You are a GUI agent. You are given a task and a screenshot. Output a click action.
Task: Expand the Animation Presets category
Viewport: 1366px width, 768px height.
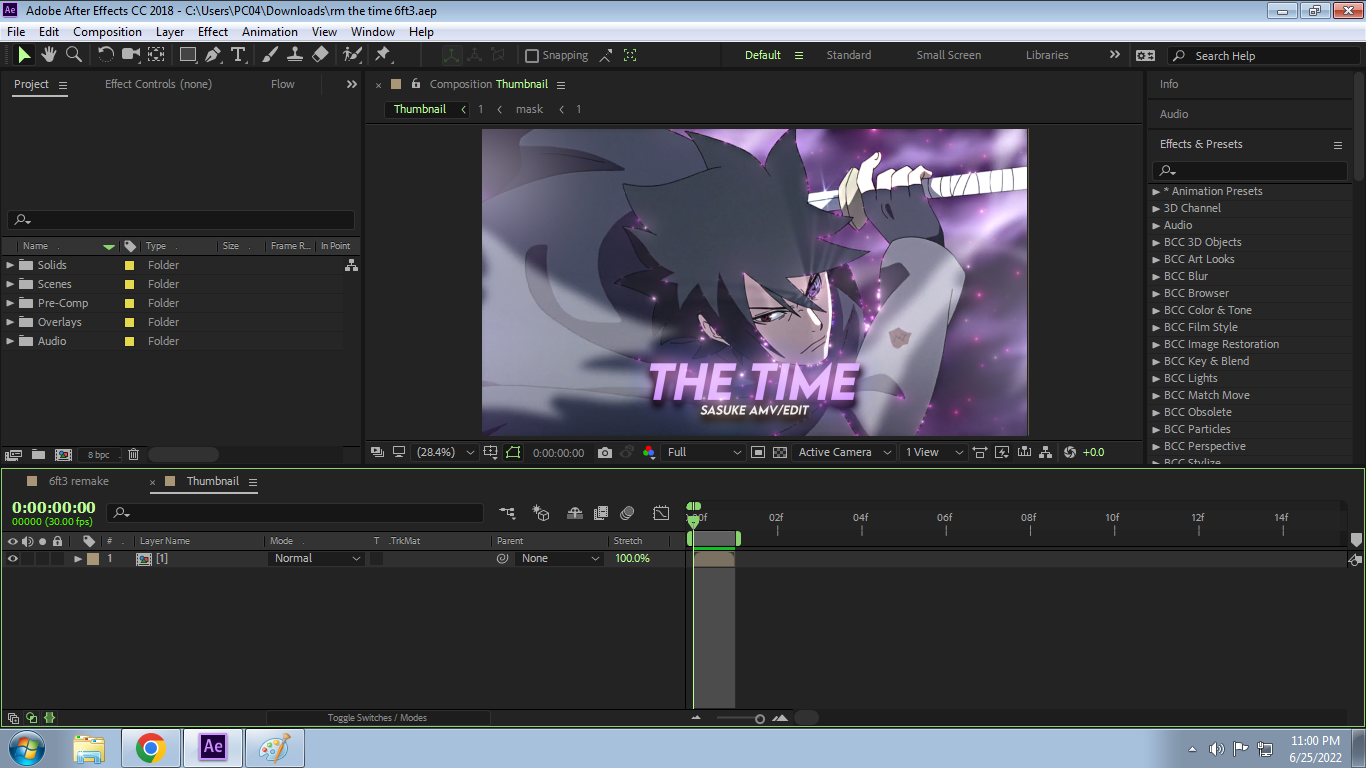click(x=1157, y=191)
